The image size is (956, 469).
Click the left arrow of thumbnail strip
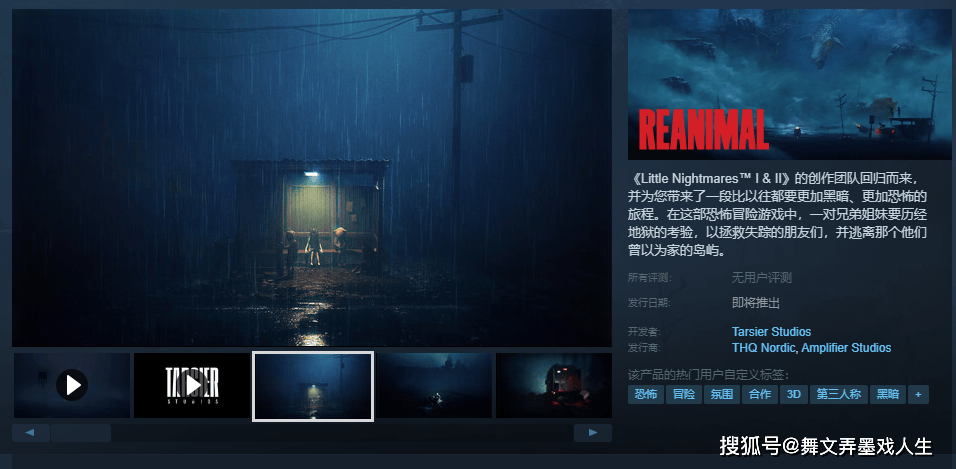[x=30, y=433]
